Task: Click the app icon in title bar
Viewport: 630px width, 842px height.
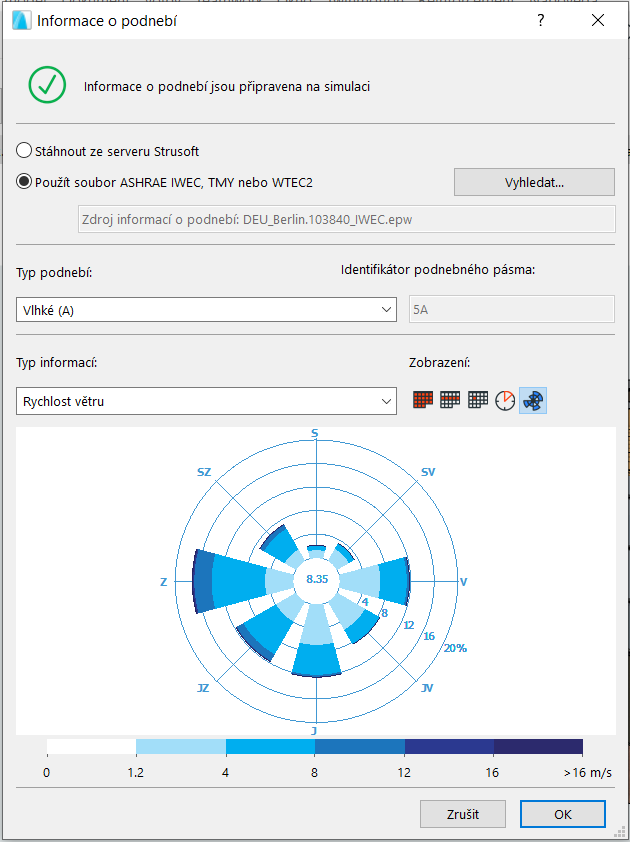Action: (x=19, y=20)
